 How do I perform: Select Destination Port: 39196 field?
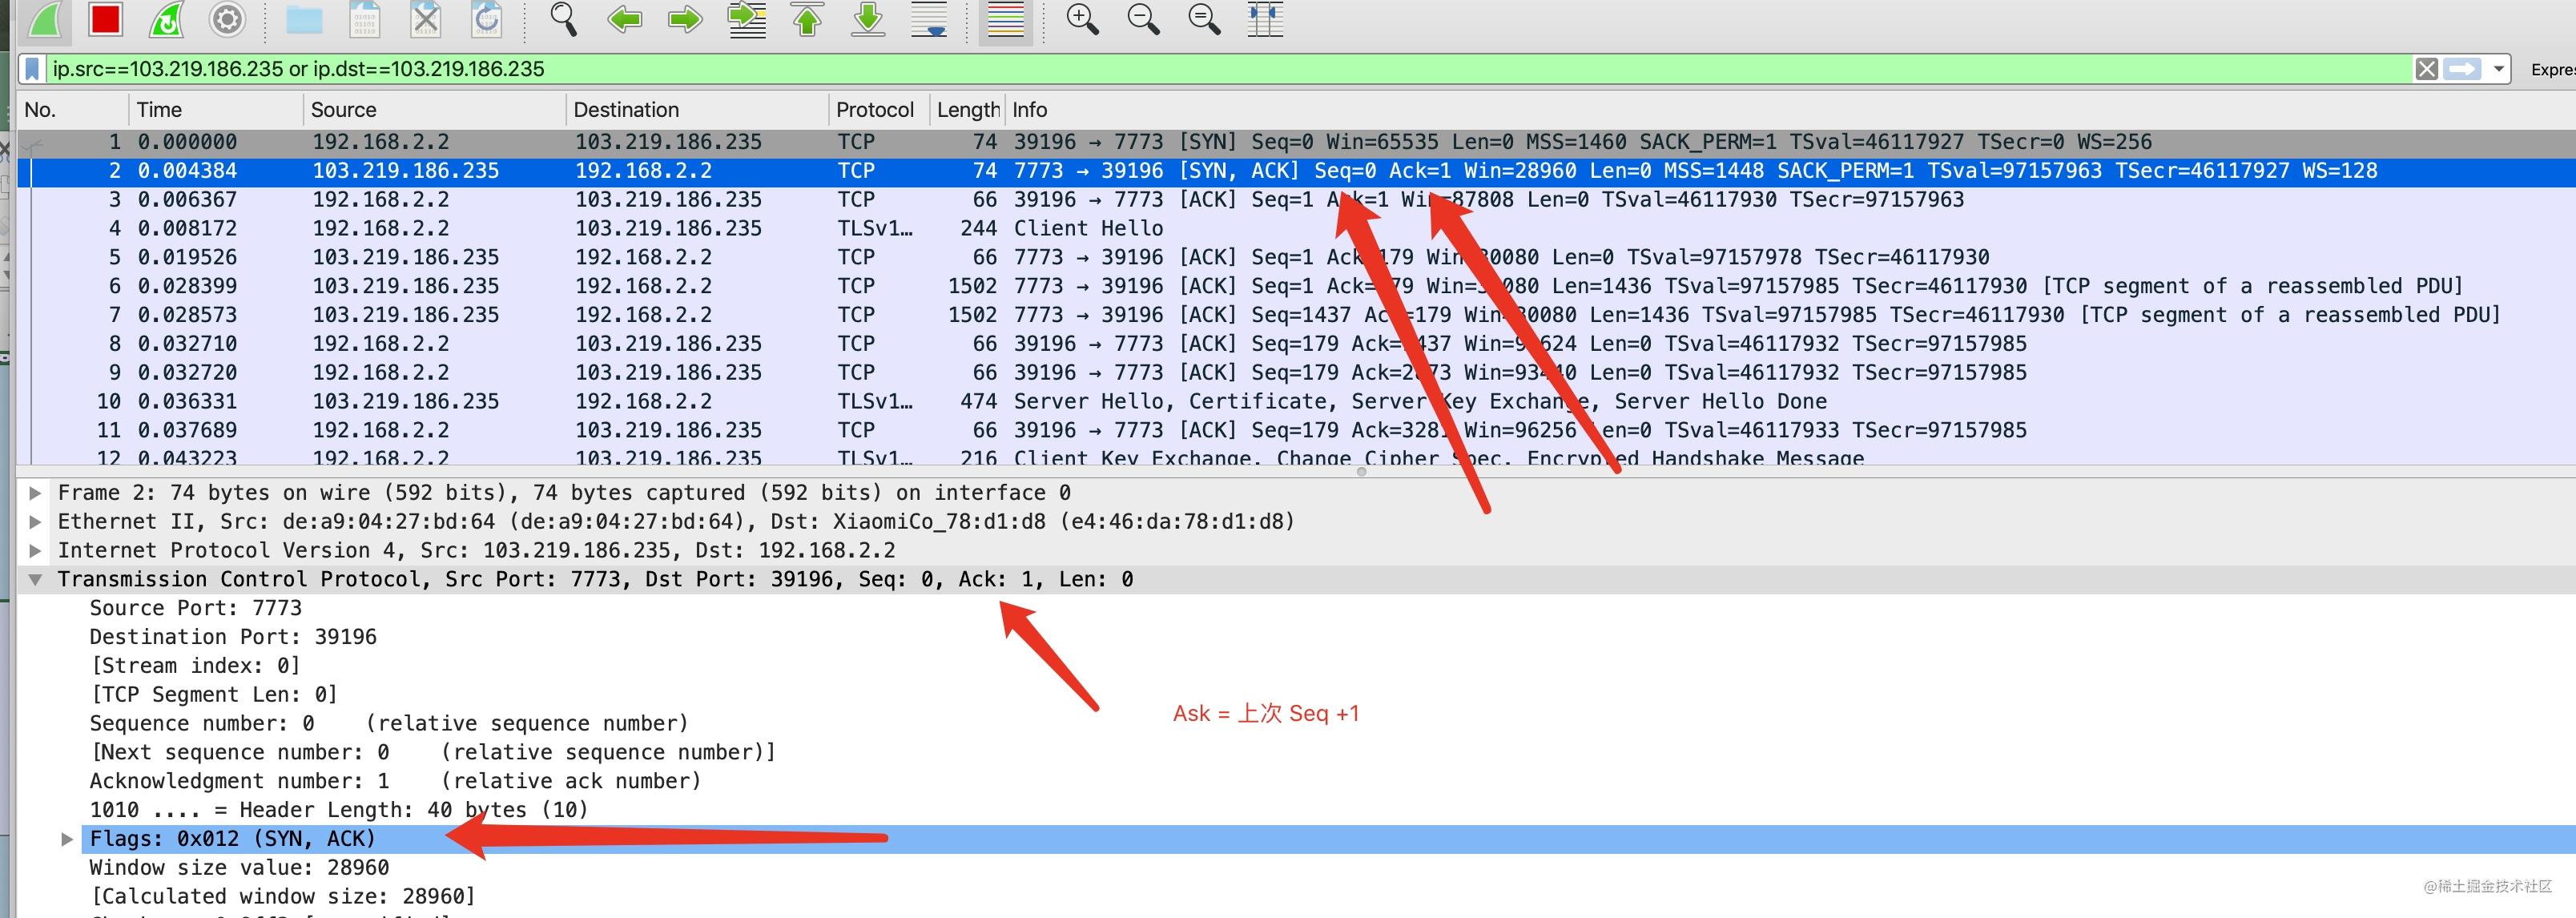233,637
